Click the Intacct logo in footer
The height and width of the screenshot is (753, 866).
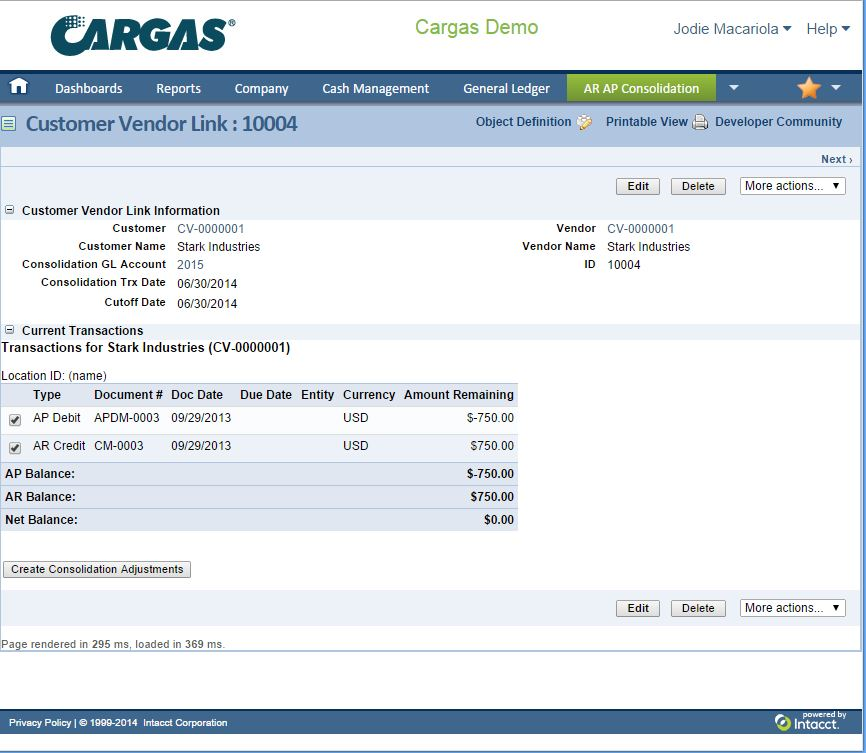pos(808,721)
